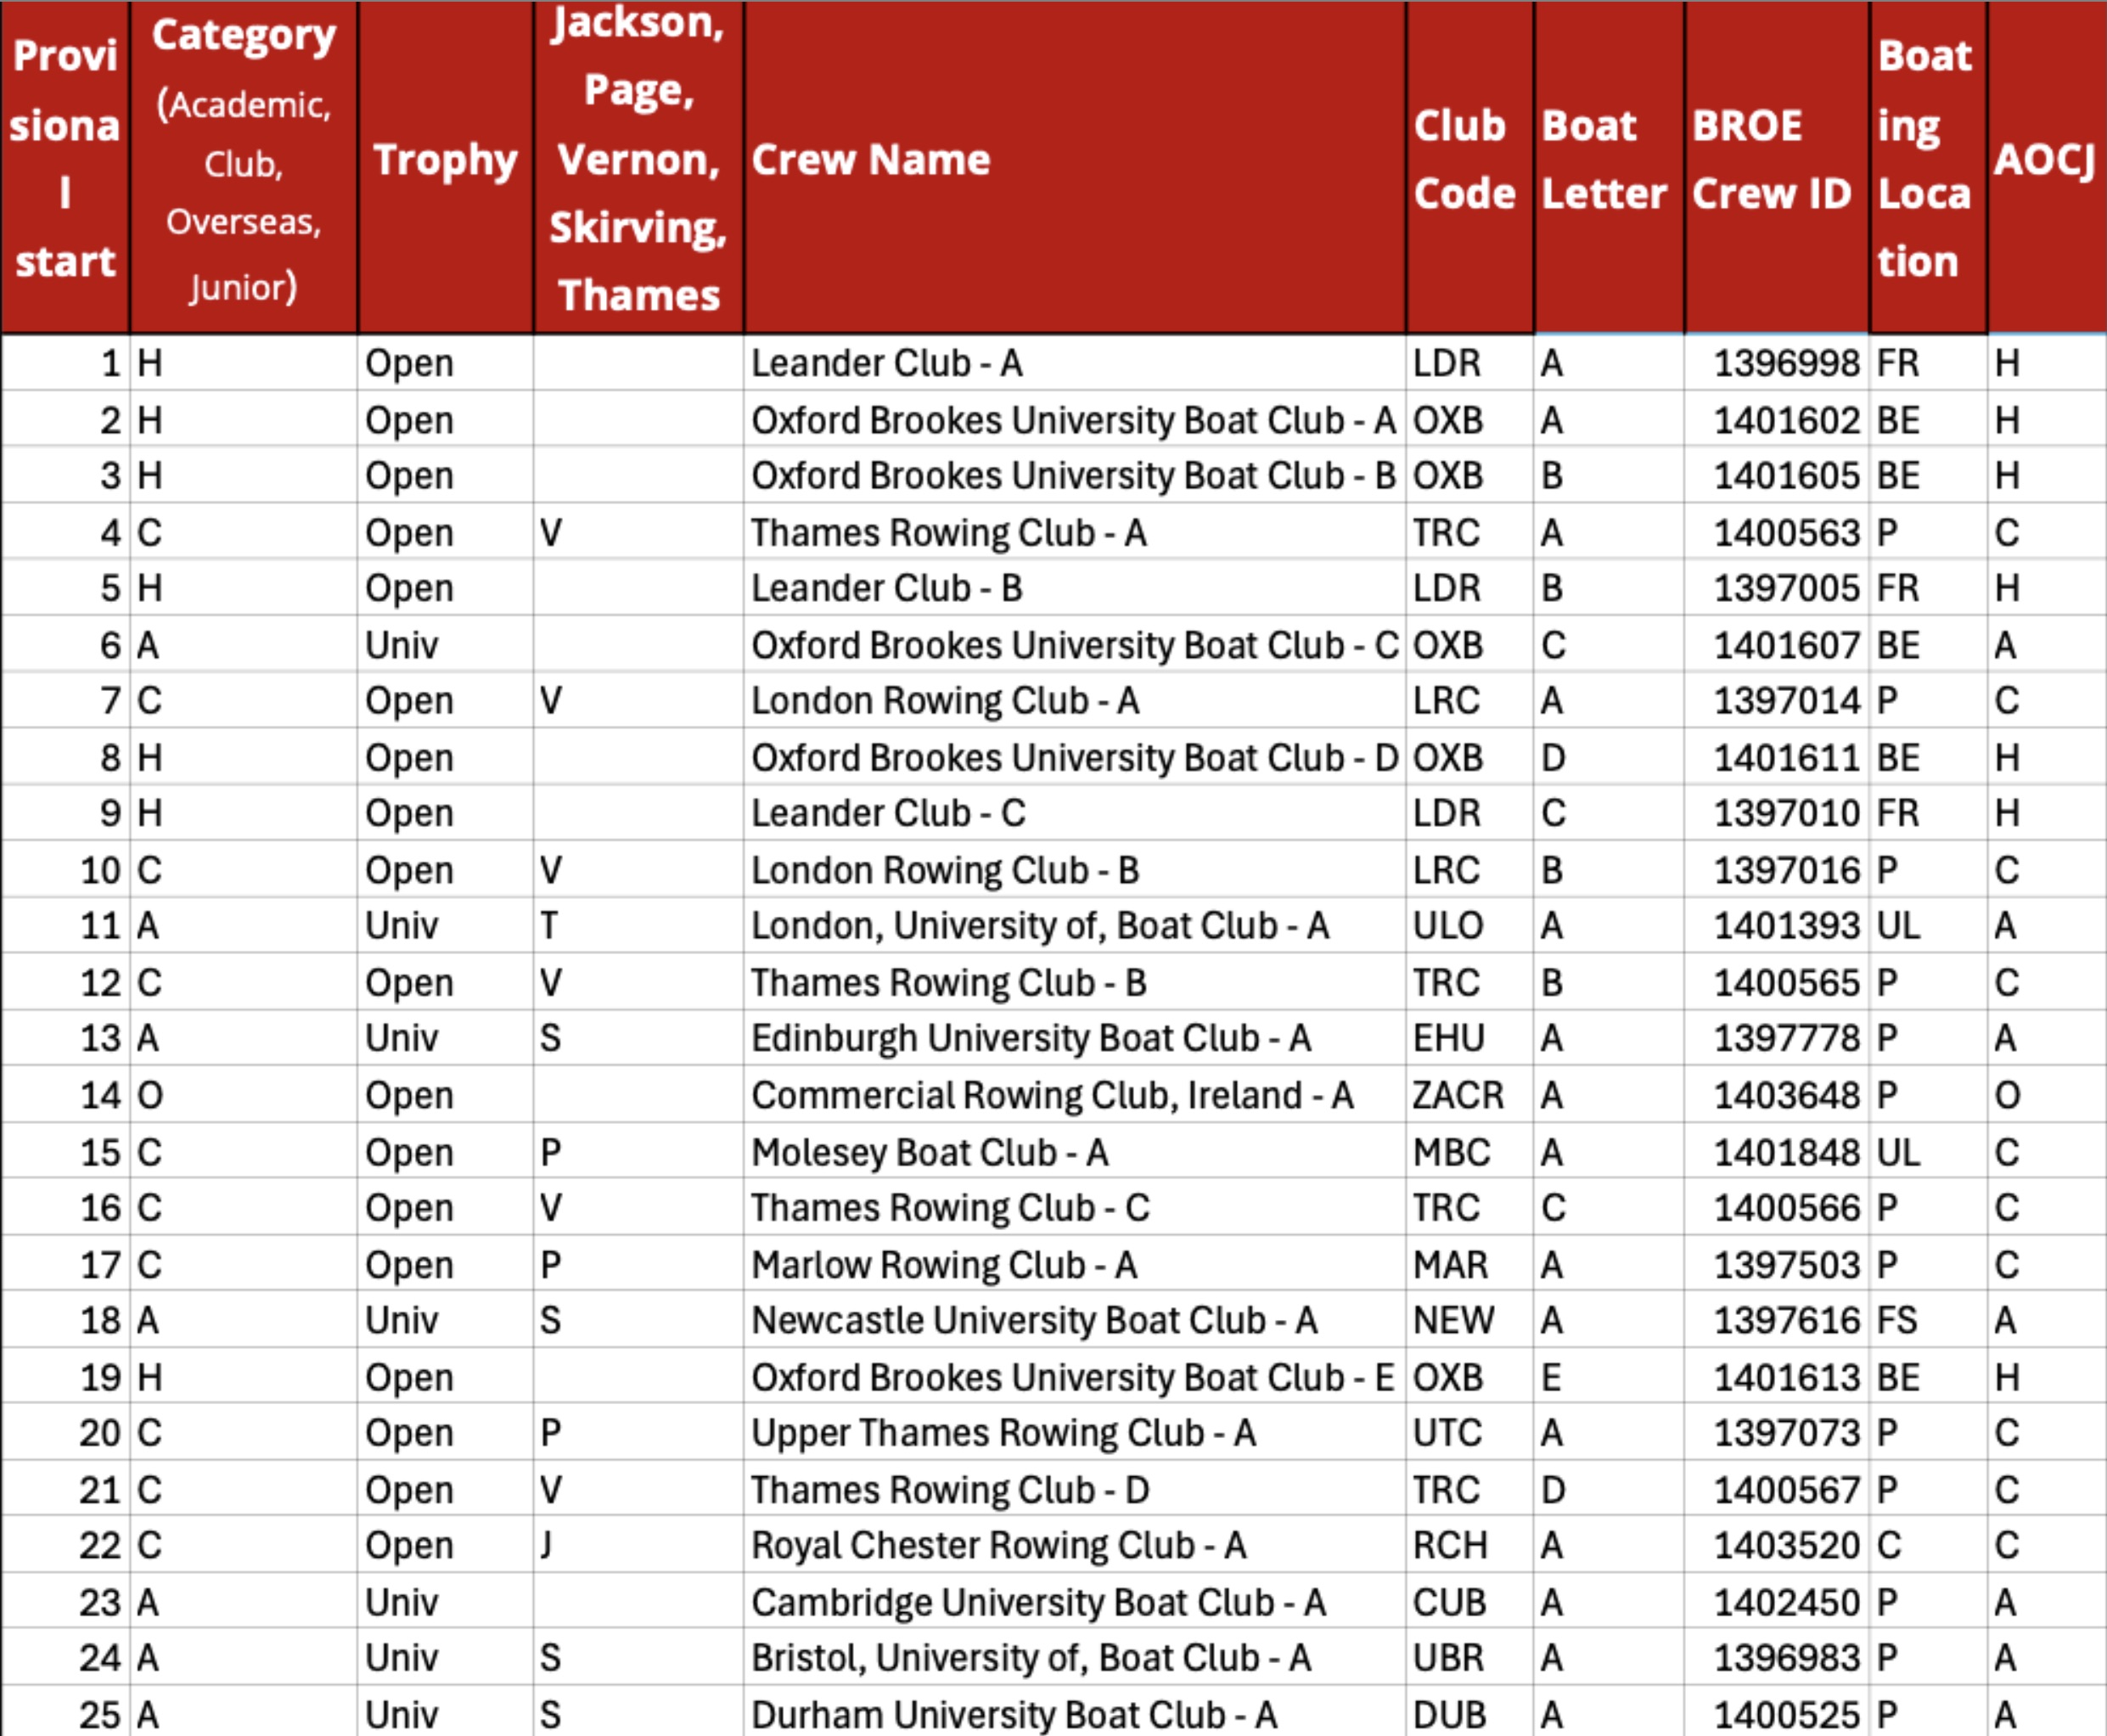
Task: Click the Category column header
Action: point(243,160)
